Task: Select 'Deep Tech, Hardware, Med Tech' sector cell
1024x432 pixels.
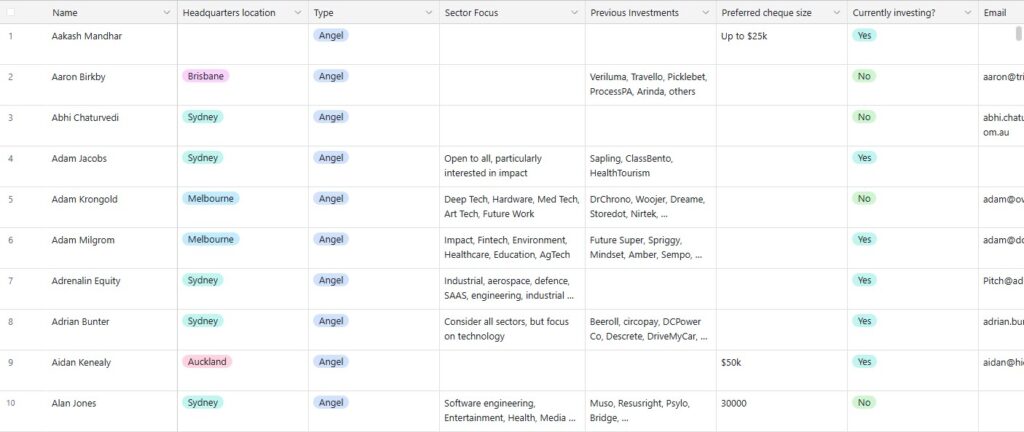Action: [512, 208]
